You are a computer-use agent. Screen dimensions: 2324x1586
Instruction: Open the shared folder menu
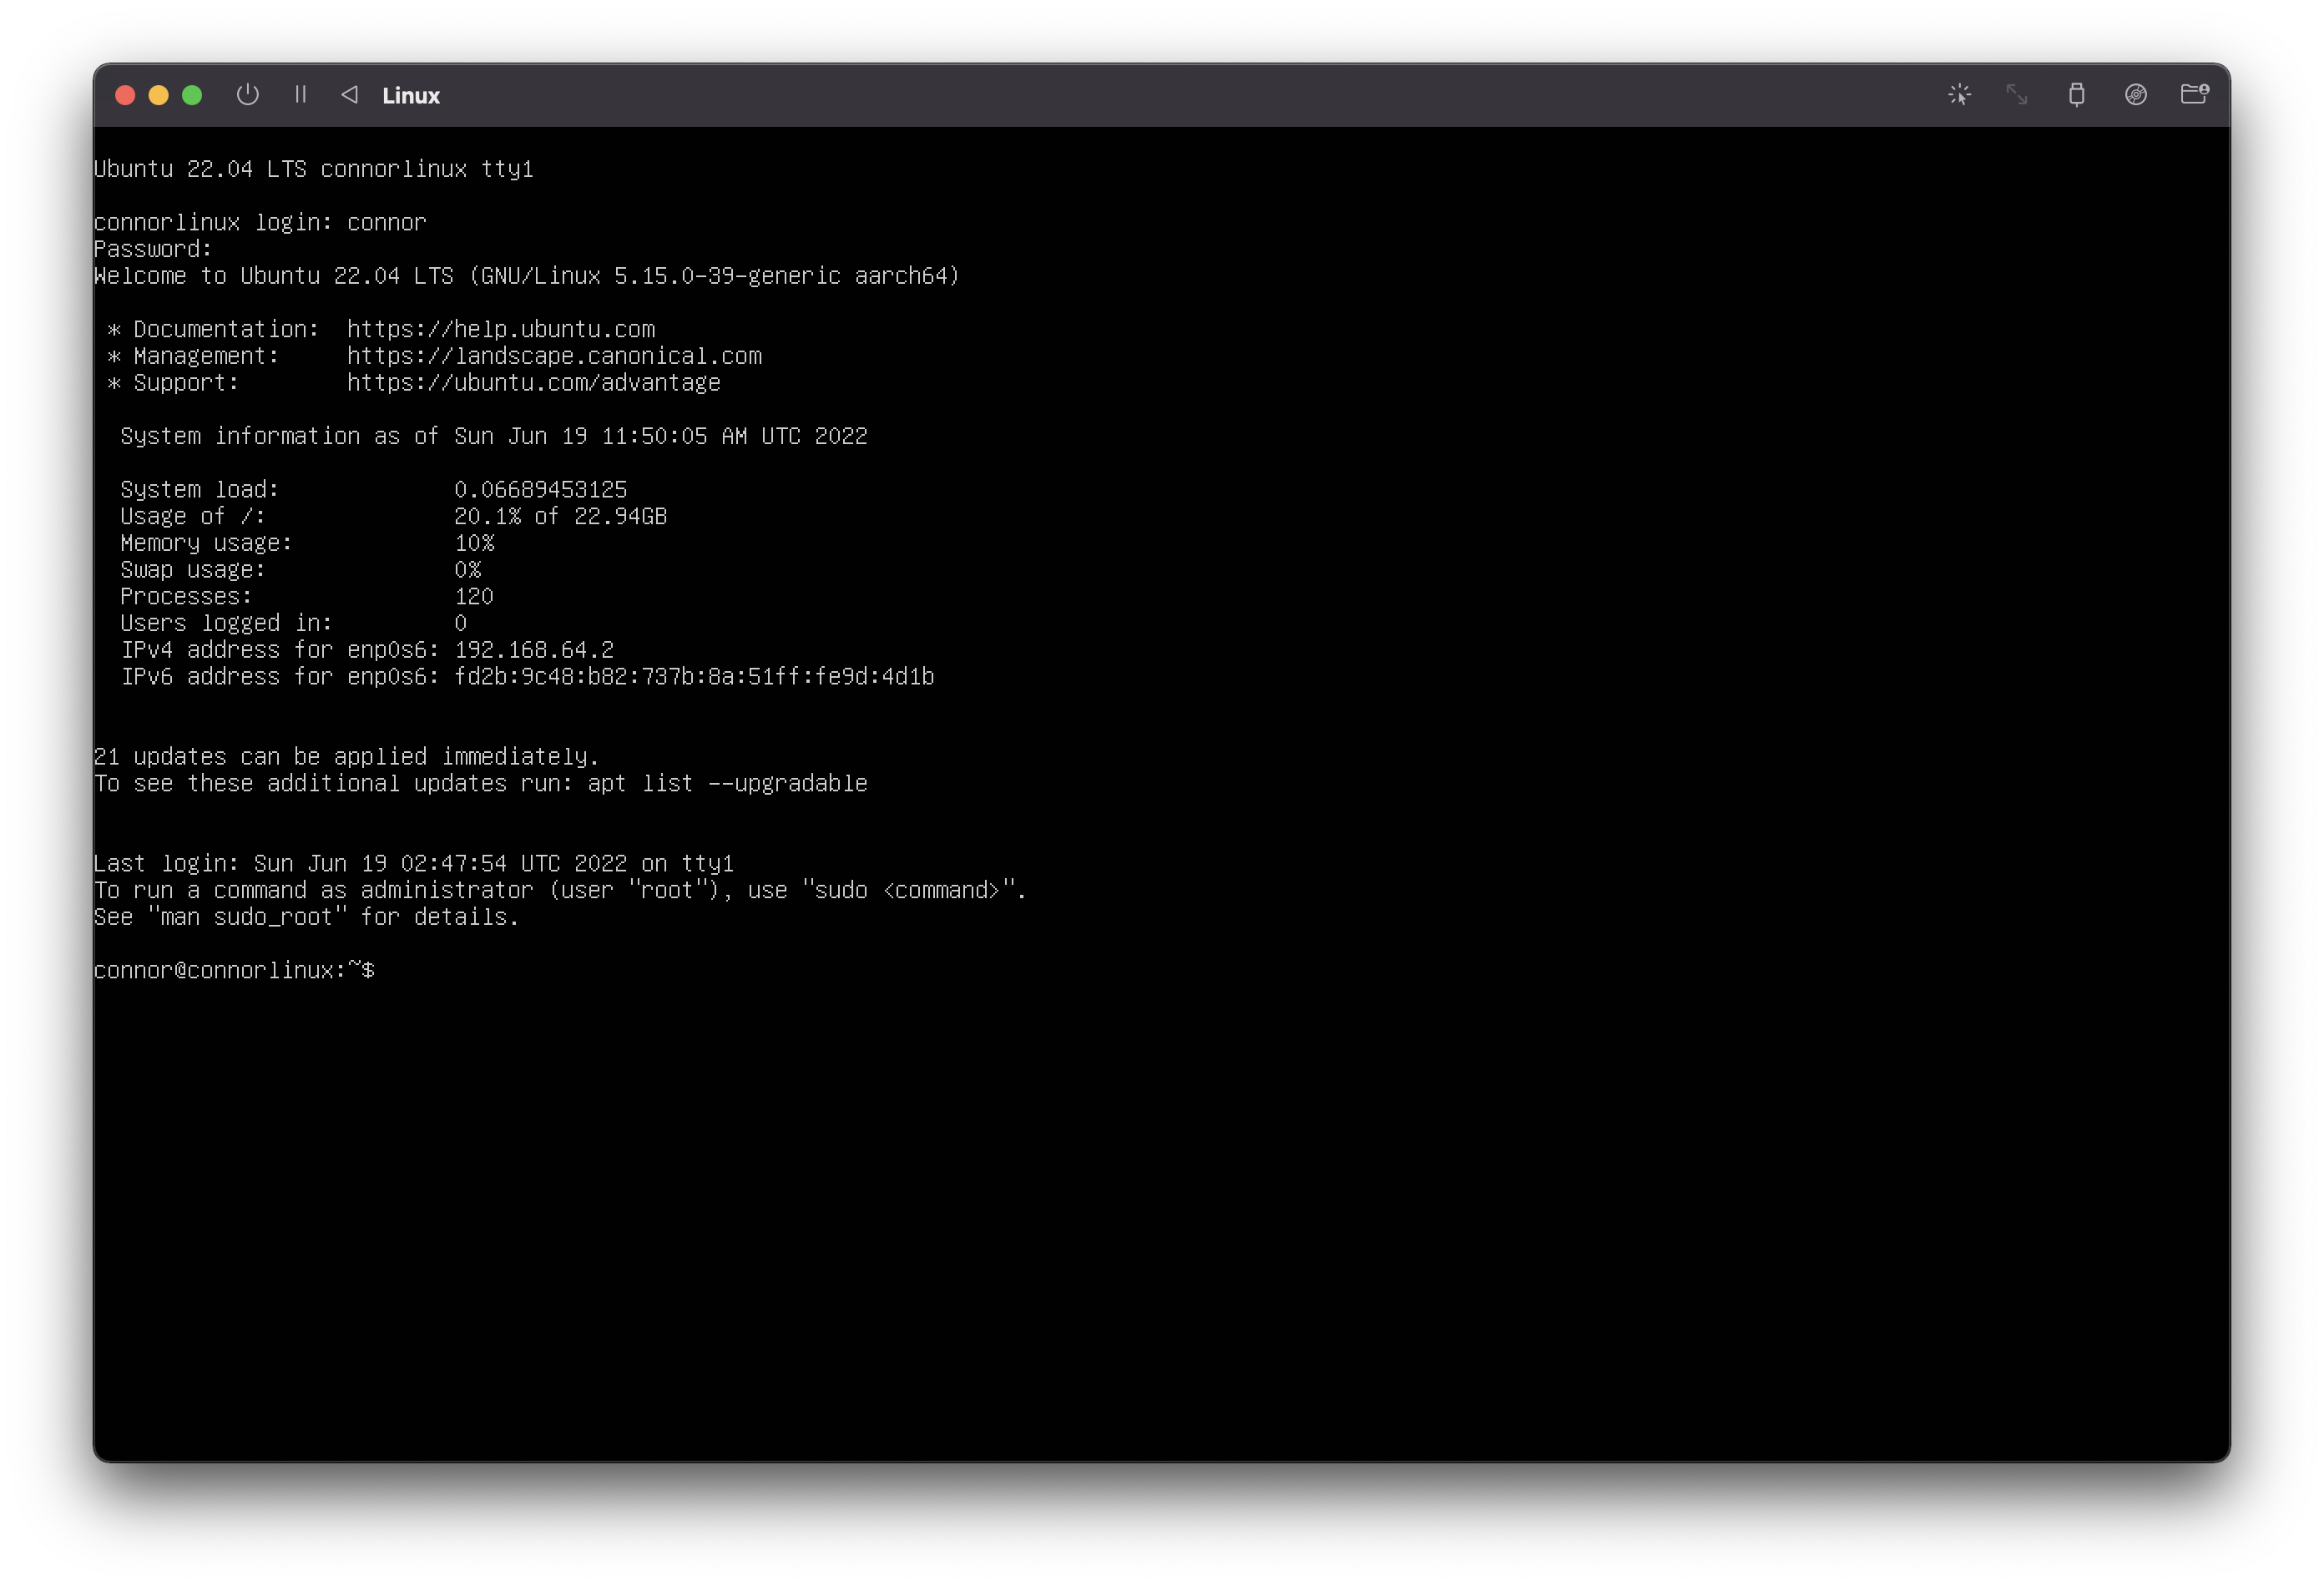pyautogui.click(x=2194, y=95)
